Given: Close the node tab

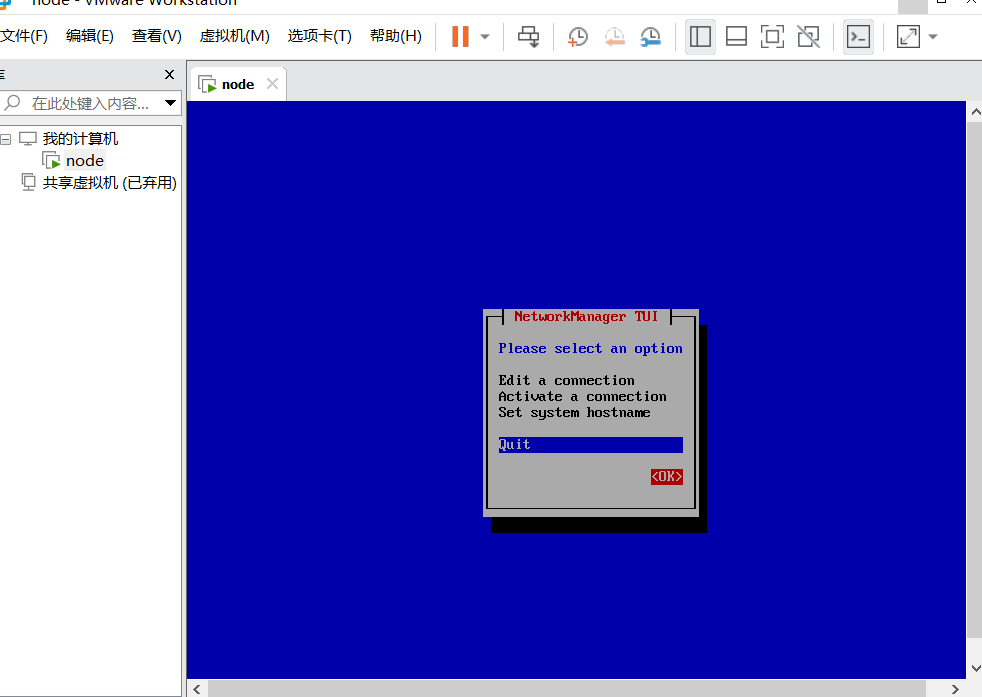Looking at the screenshot, I should click(x=272, y=83).
